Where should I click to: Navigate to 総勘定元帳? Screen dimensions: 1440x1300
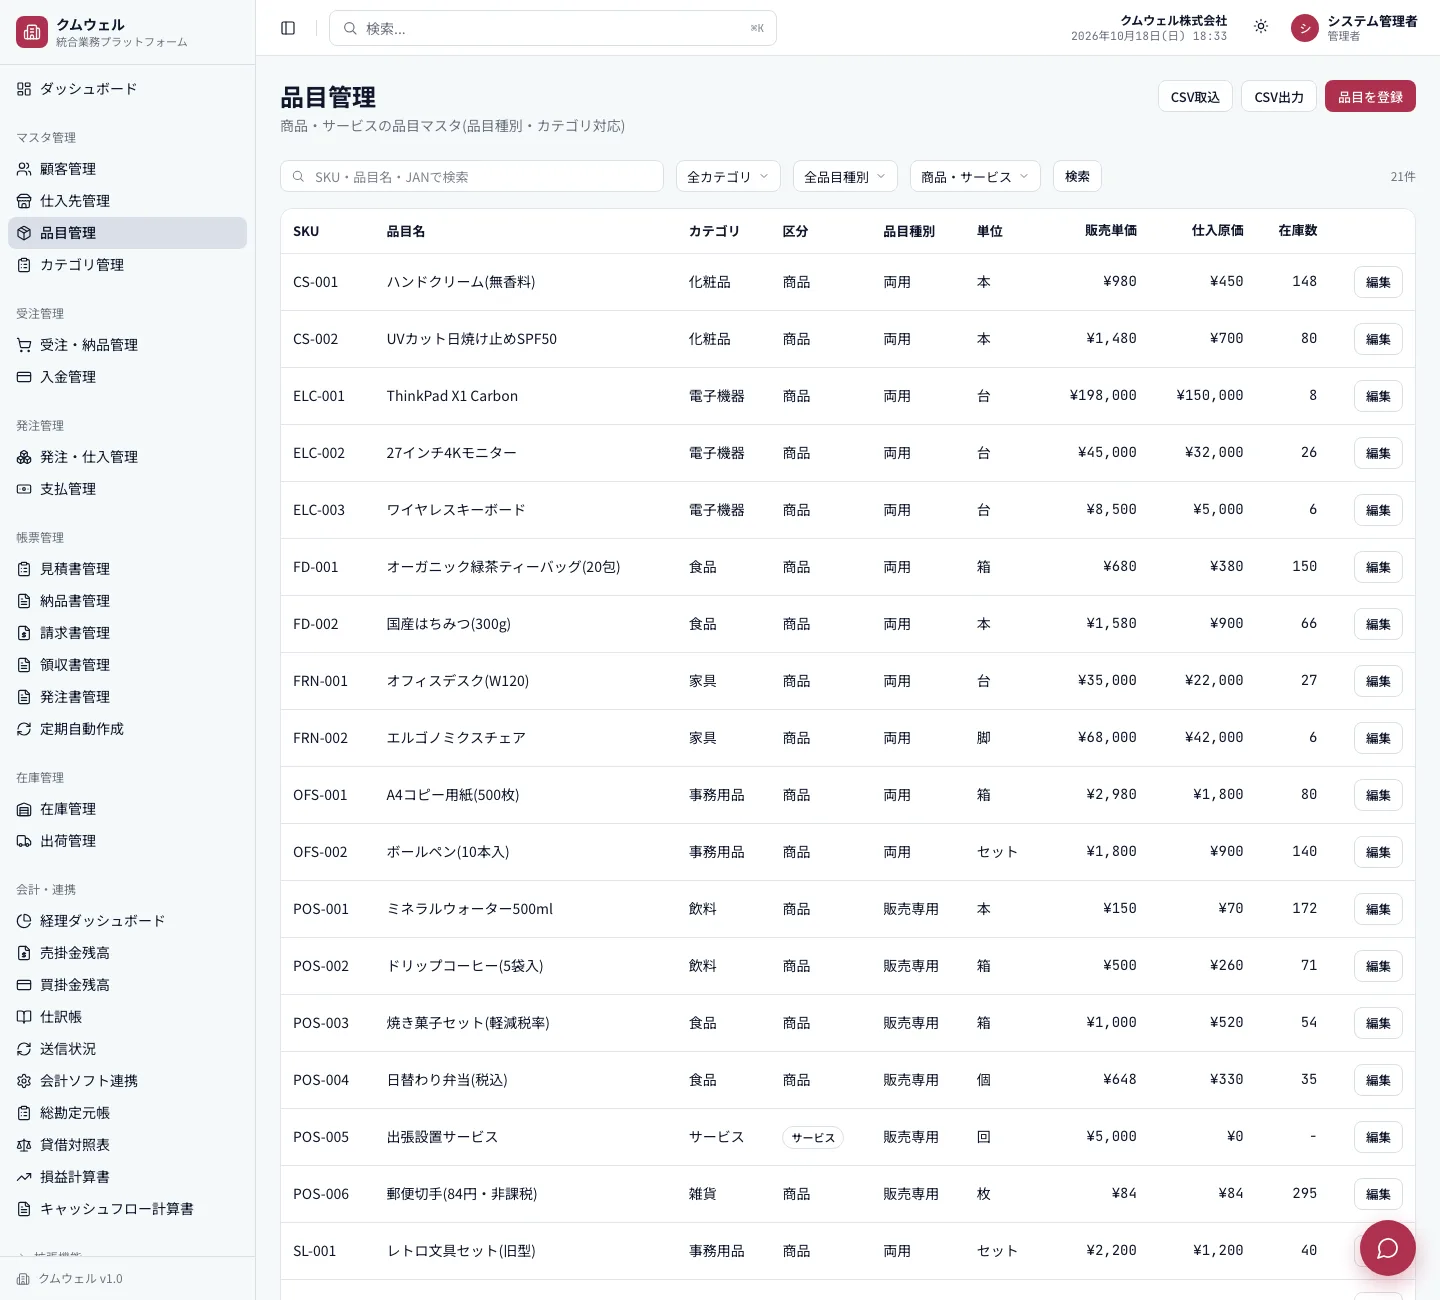click(127, 1113)
